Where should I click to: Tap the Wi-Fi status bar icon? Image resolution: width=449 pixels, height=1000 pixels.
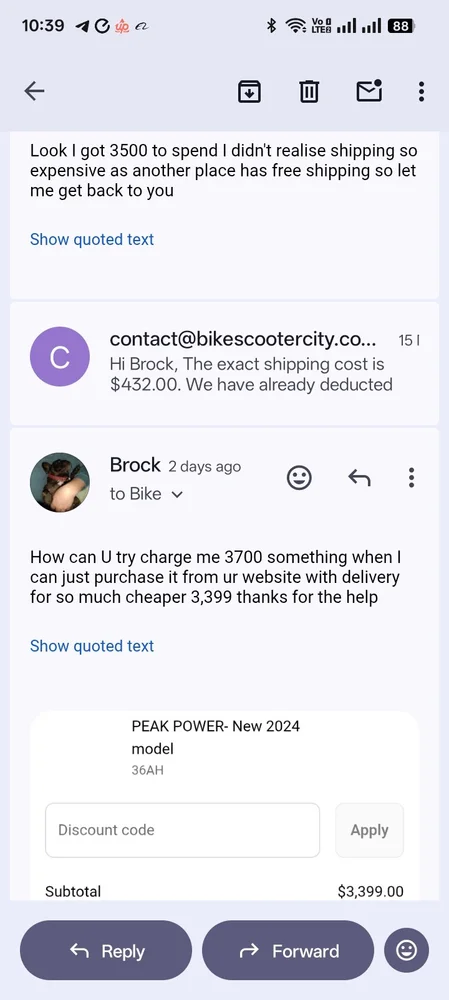click(x=295, y=26)
